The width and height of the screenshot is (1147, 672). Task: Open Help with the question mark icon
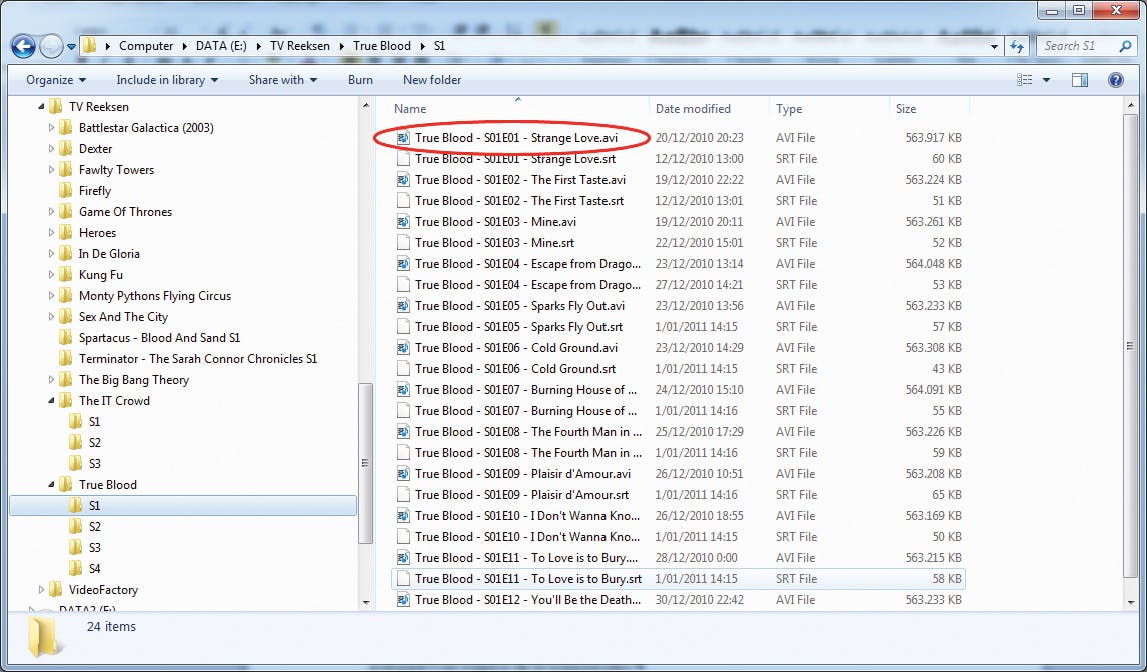pos(1116,80)
